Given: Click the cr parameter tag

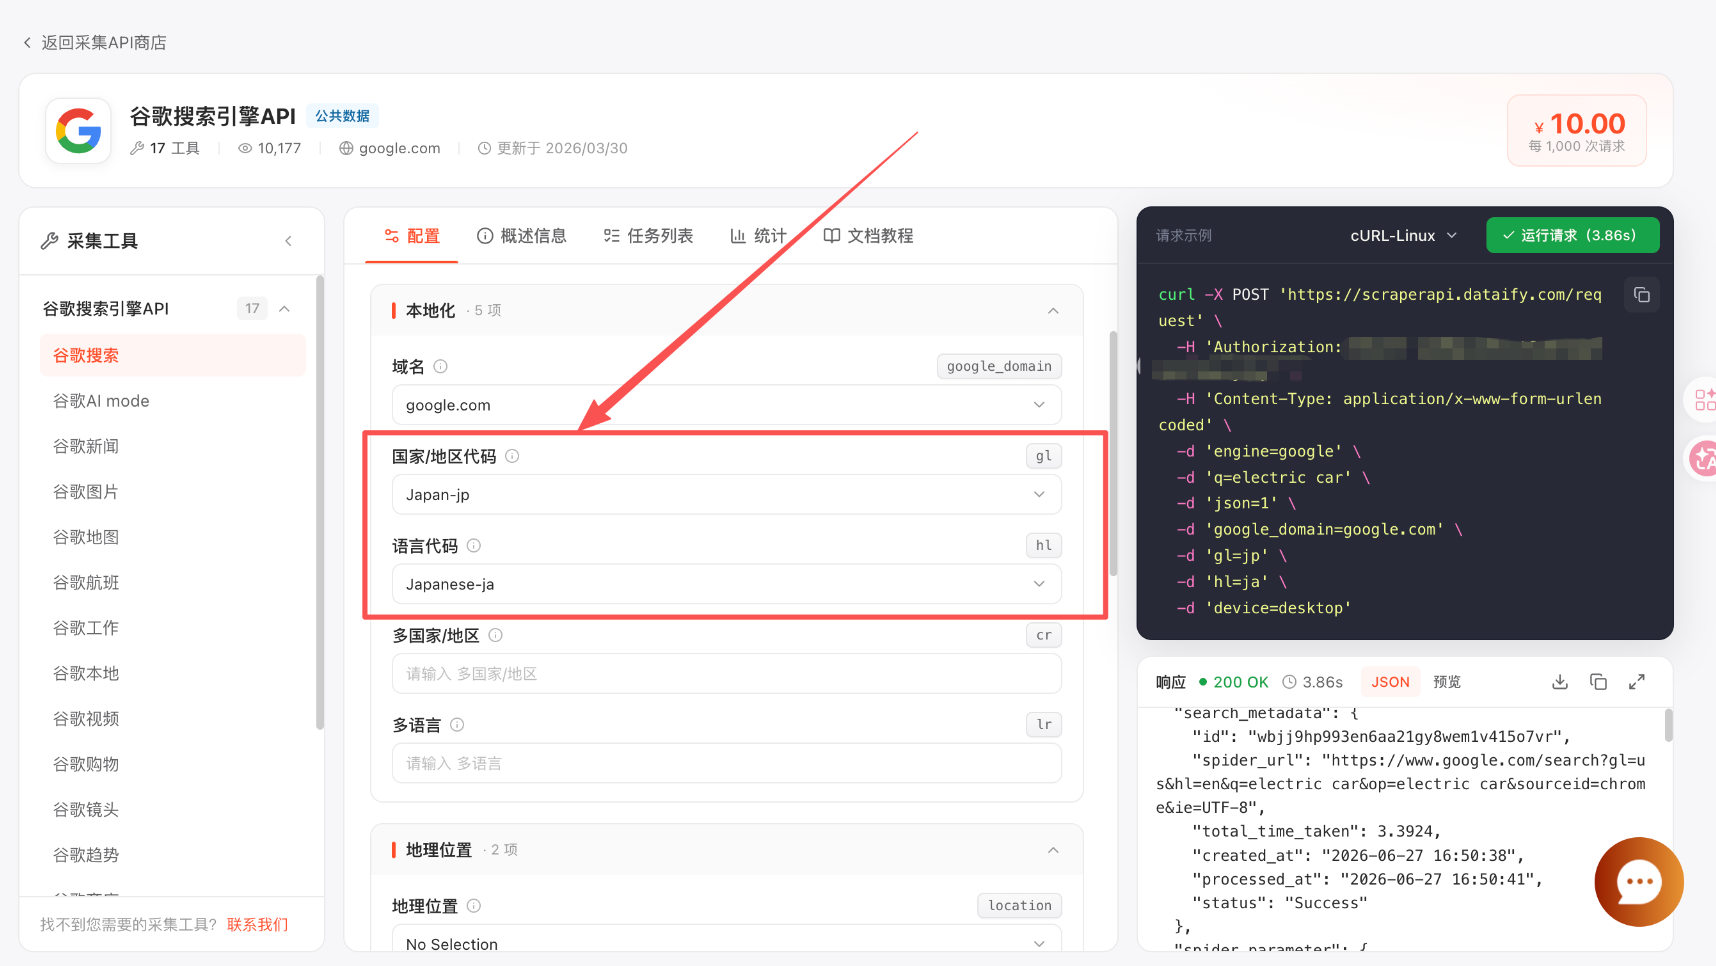Looking at the screenshot, I should coord(1044,635).
